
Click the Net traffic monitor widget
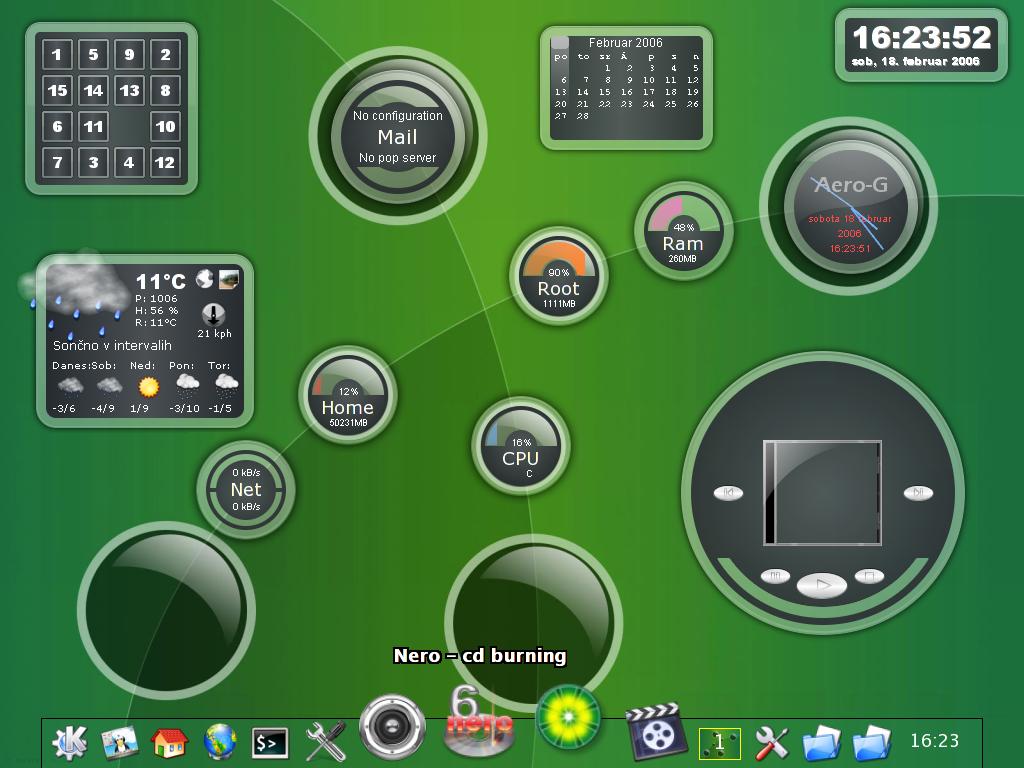point(246,490)
